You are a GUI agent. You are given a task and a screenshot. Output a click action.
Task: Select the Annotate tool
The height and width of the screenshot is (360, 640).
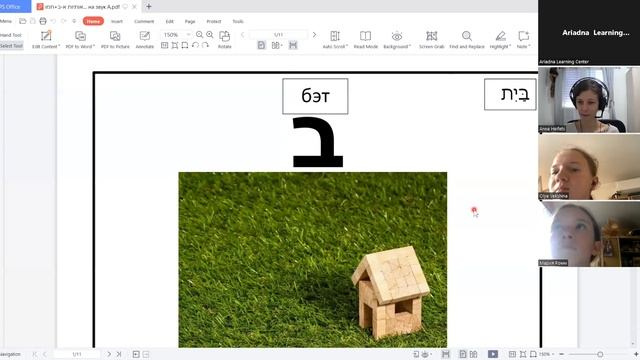point(144,39)
